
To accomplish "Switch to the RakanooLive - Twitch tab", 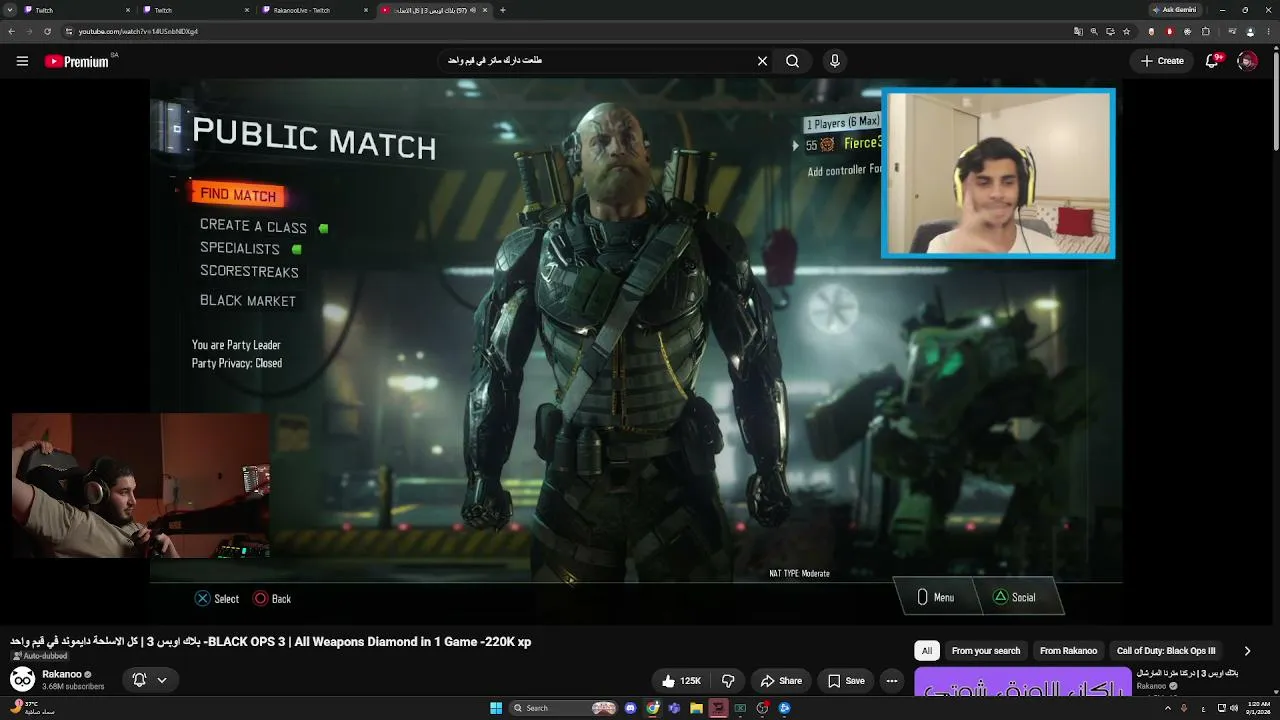I will coord(313,10).
